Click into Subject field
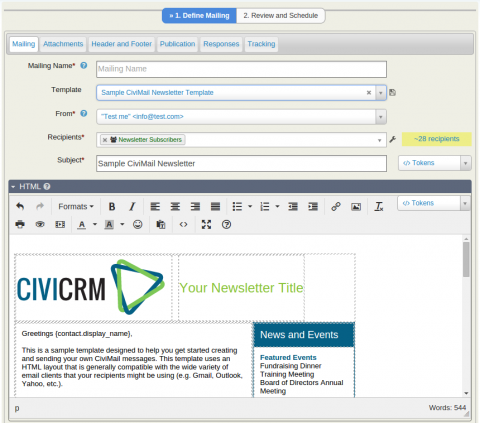The width and height of the screenshot is (480, 423). click(241, 163)
